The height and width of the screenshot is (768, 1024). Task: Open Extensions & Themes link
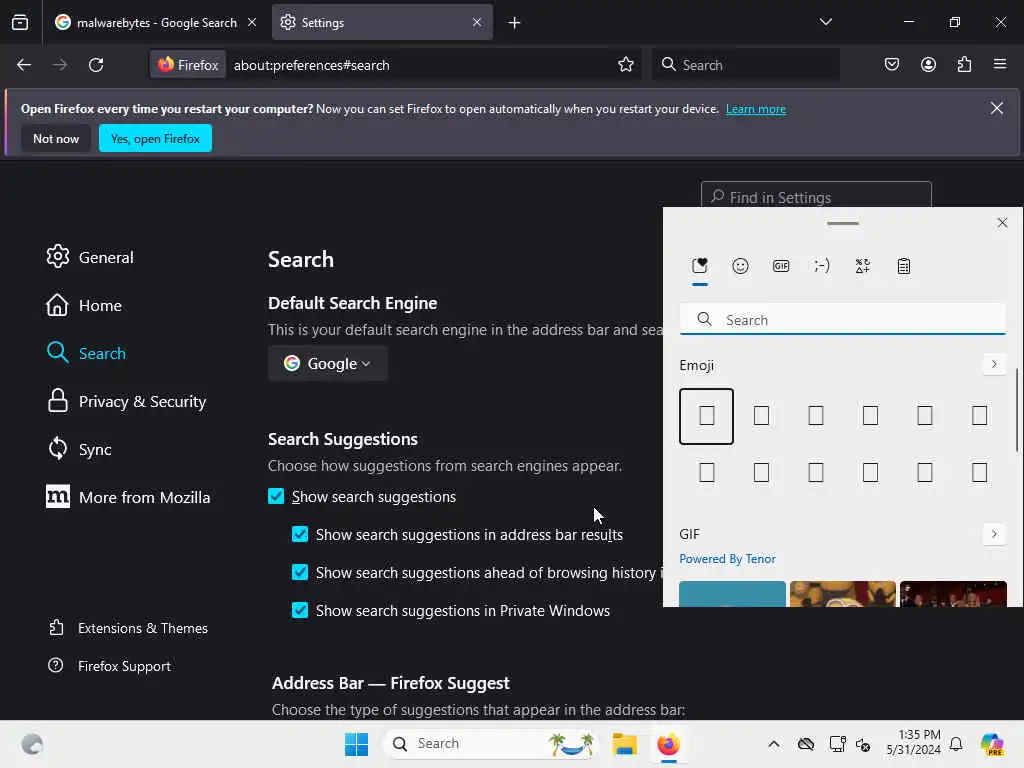pyautogui.click(x=128, y=628)
